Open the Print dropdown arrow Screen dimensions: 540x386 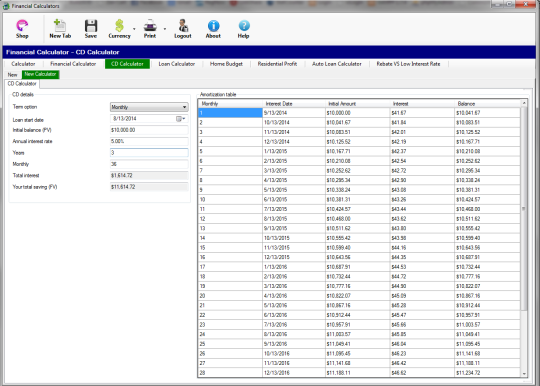165,29
